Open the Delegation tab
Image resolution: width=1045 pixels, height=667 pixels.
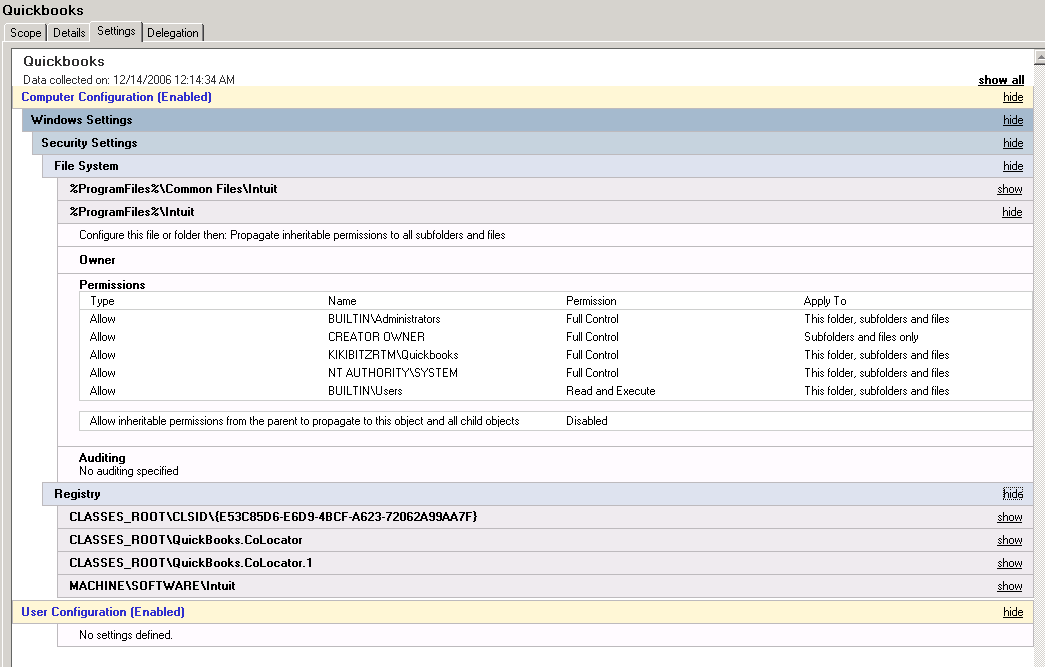173,33
